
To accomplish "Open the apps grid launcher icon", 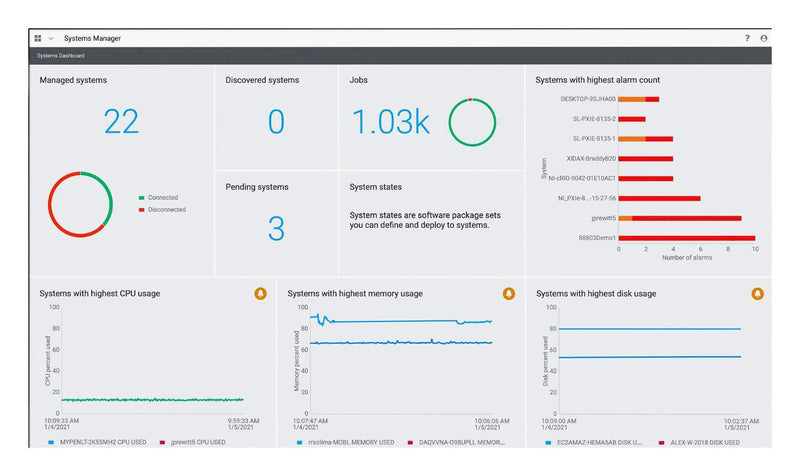I will 38,38.
